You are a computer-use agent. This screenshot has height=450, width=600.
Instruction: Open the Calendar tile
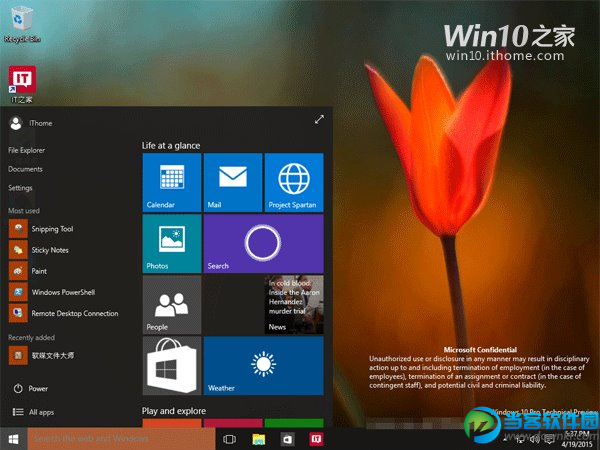pyautogui.click(x=172, y=182)
